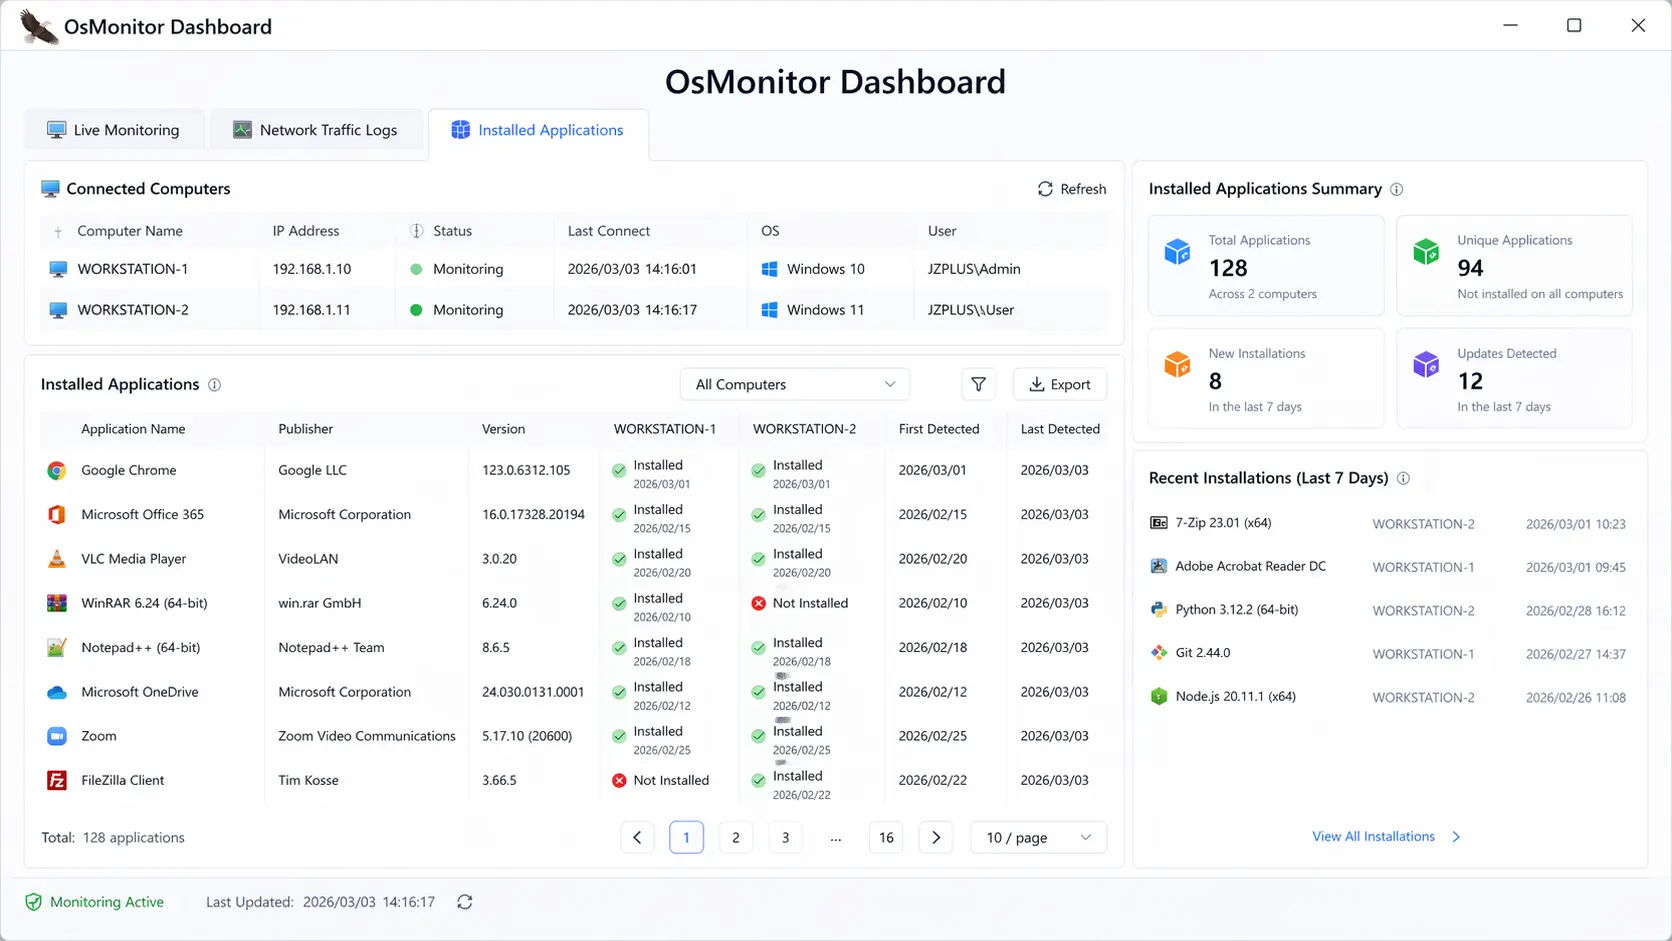Click the Python 3.12.2 icon
Viewport: 1672px width, 941px height.
pyautogui.click(x=1159, y=609)
